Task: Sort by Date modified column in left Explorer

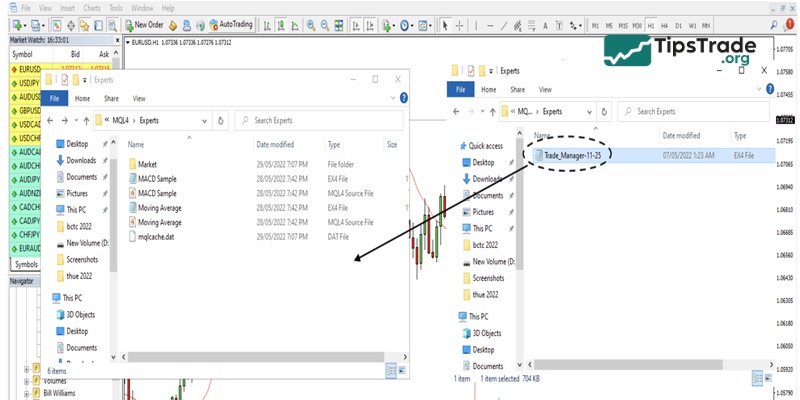Action: click(275, 145)
